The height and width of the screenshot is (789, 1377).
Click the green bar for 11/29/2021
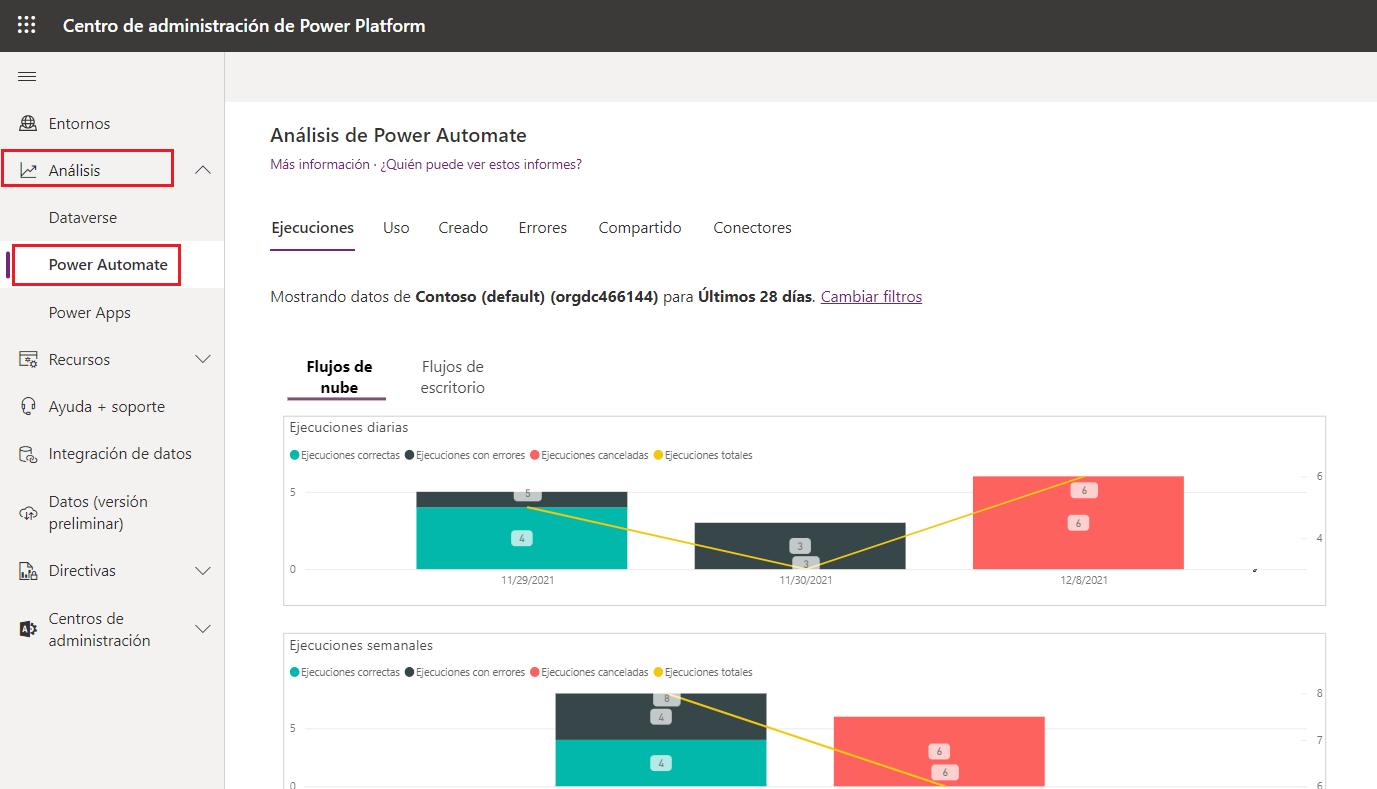(522, 538)
